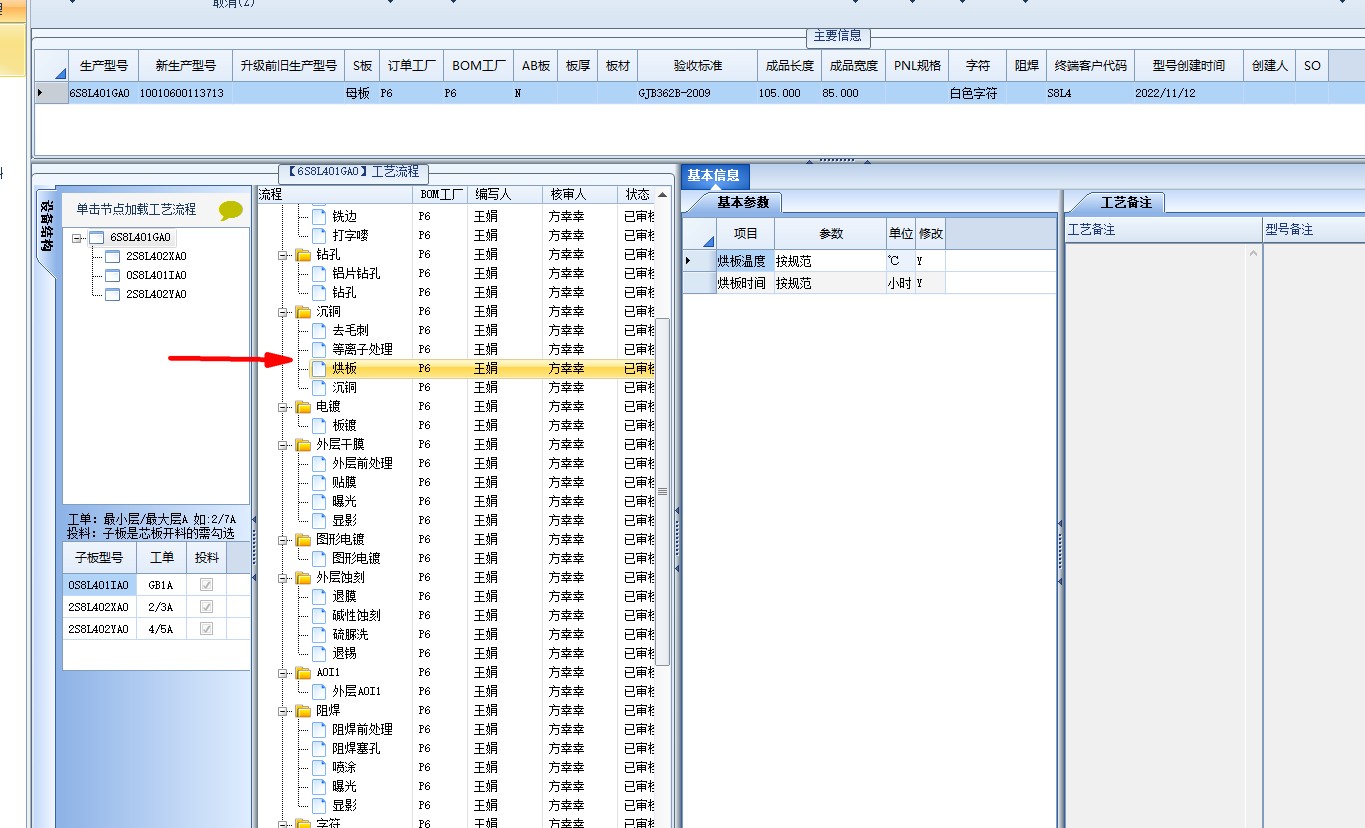Select the 阻焊前处理 process step
1365x828 pixels.
pos(362,729)
